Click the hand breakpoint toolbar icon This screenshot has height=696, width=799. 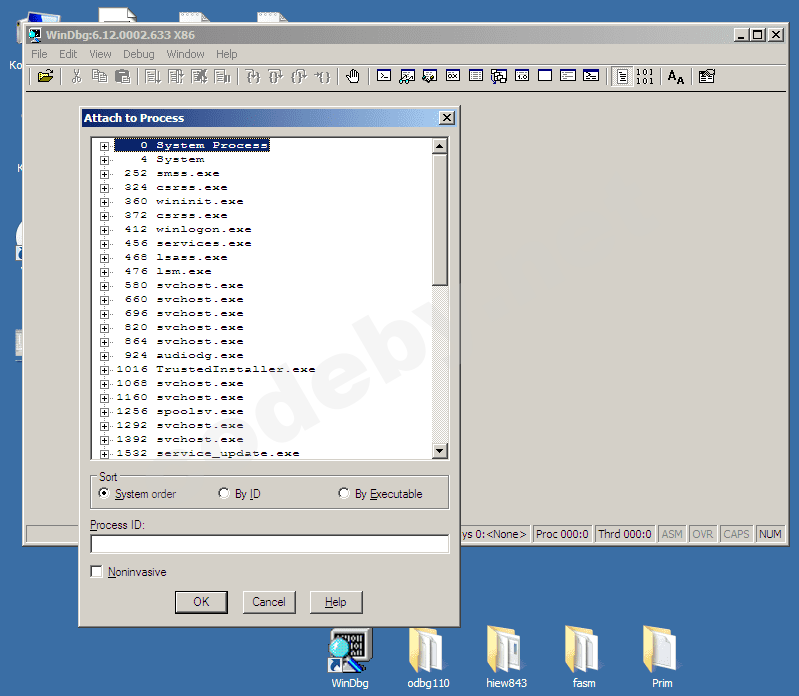(352, 76)
